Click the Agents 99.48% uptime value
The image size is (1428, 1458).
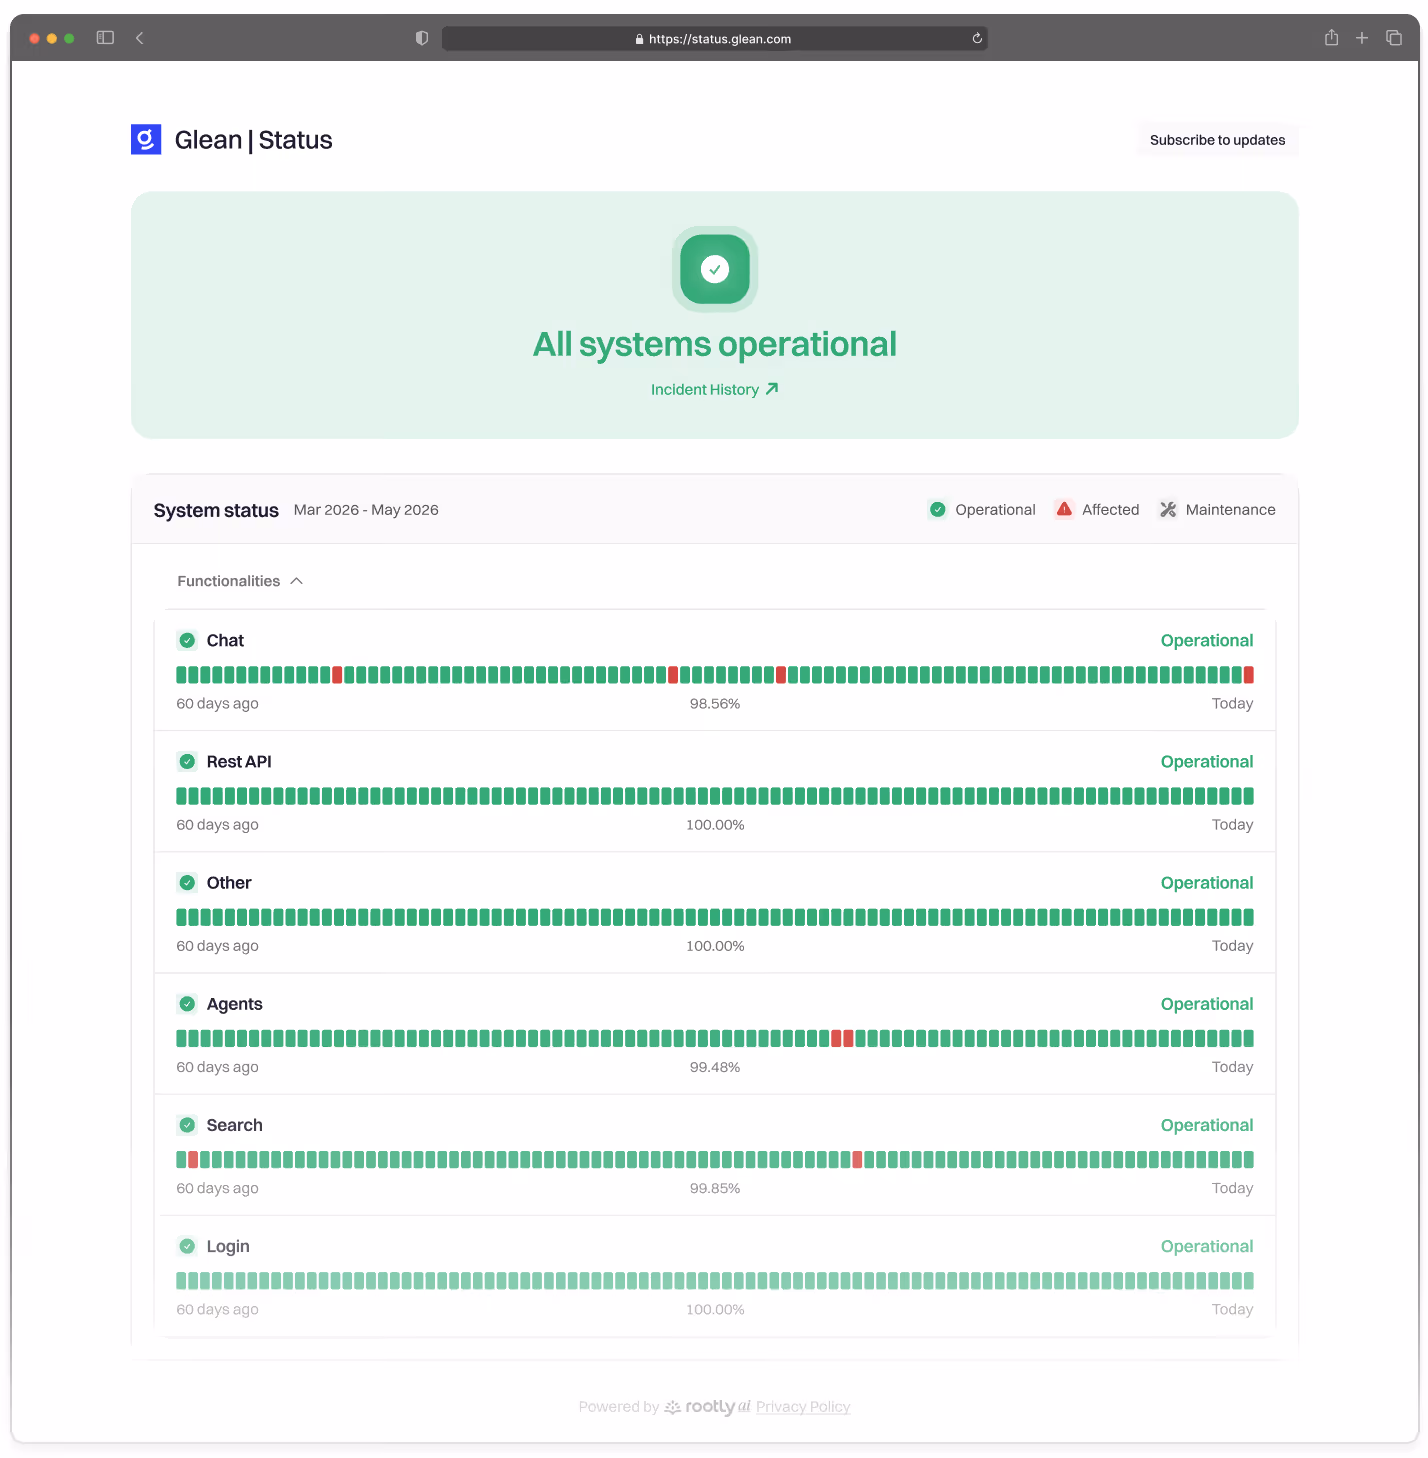[715, 1067]
